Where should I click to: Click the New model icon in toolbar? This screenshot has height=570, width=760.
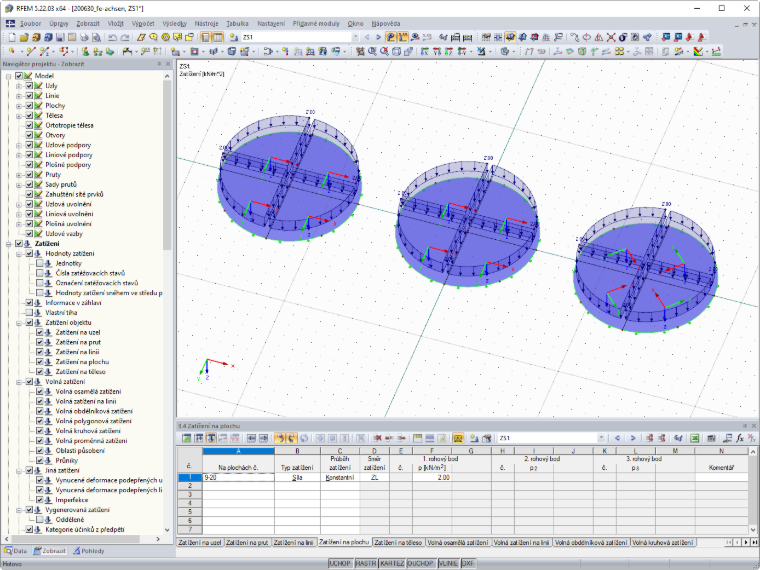(12, 37)
